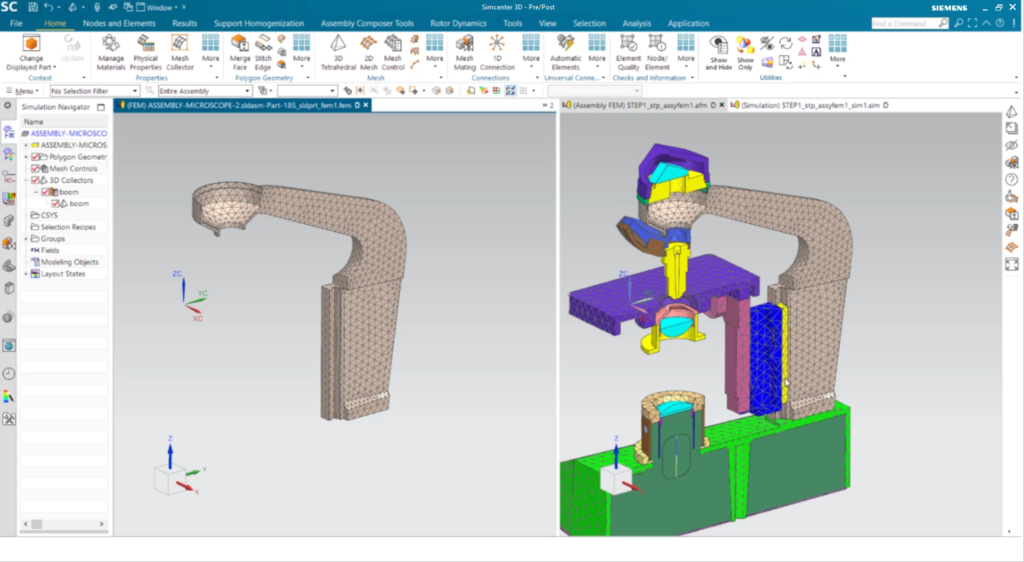Toggle the Mesh Controls checkbox
The image size is (1024, 562).
pos(36,169)
